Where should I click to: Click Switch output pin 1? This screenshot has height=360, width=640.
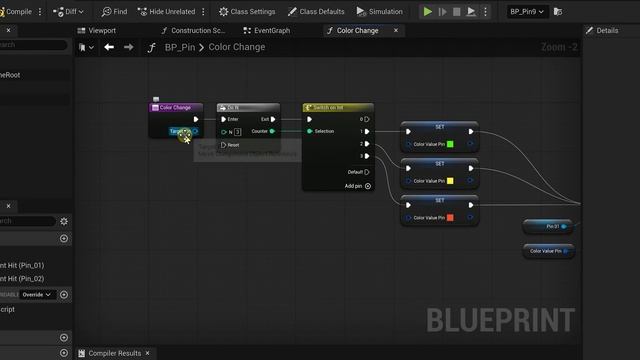pos(367,131)
